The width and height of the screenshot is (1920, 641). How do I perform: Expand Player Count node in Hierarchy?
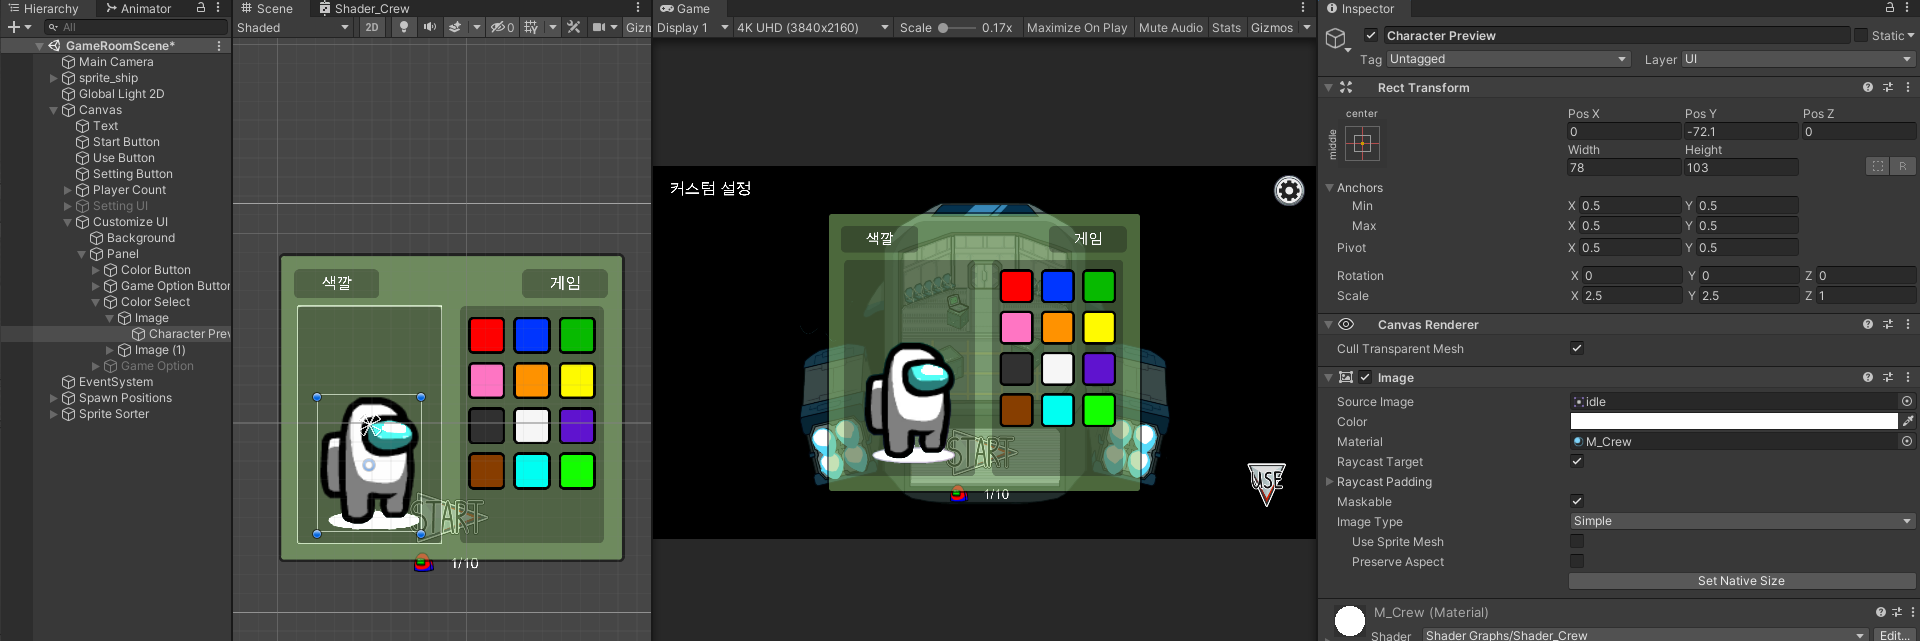pyautogui.click(x=68, y=190)
